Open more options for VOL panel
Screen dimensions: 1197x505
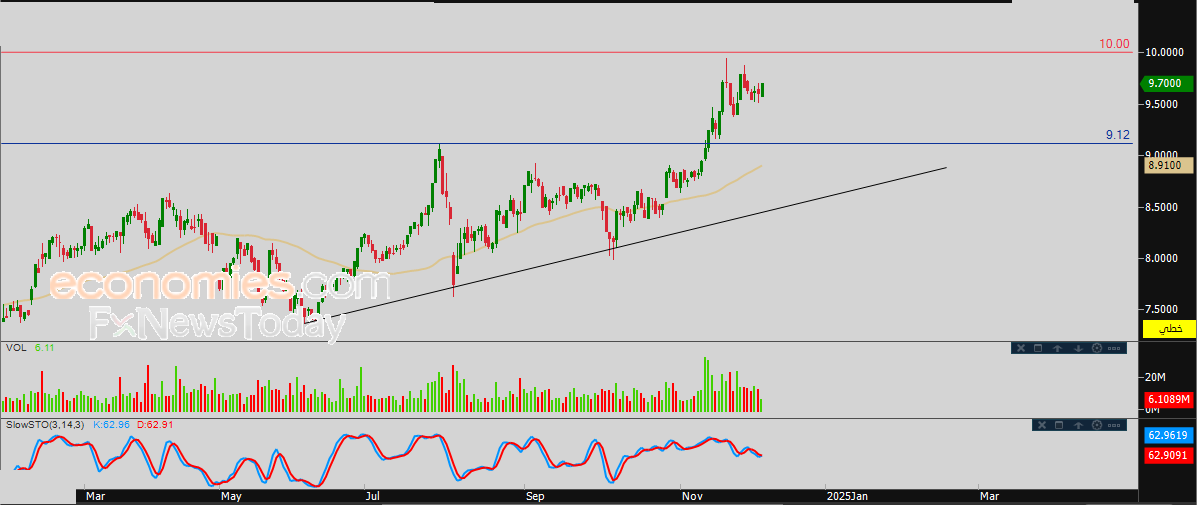pyautogui.click(x=1114, y=349)
